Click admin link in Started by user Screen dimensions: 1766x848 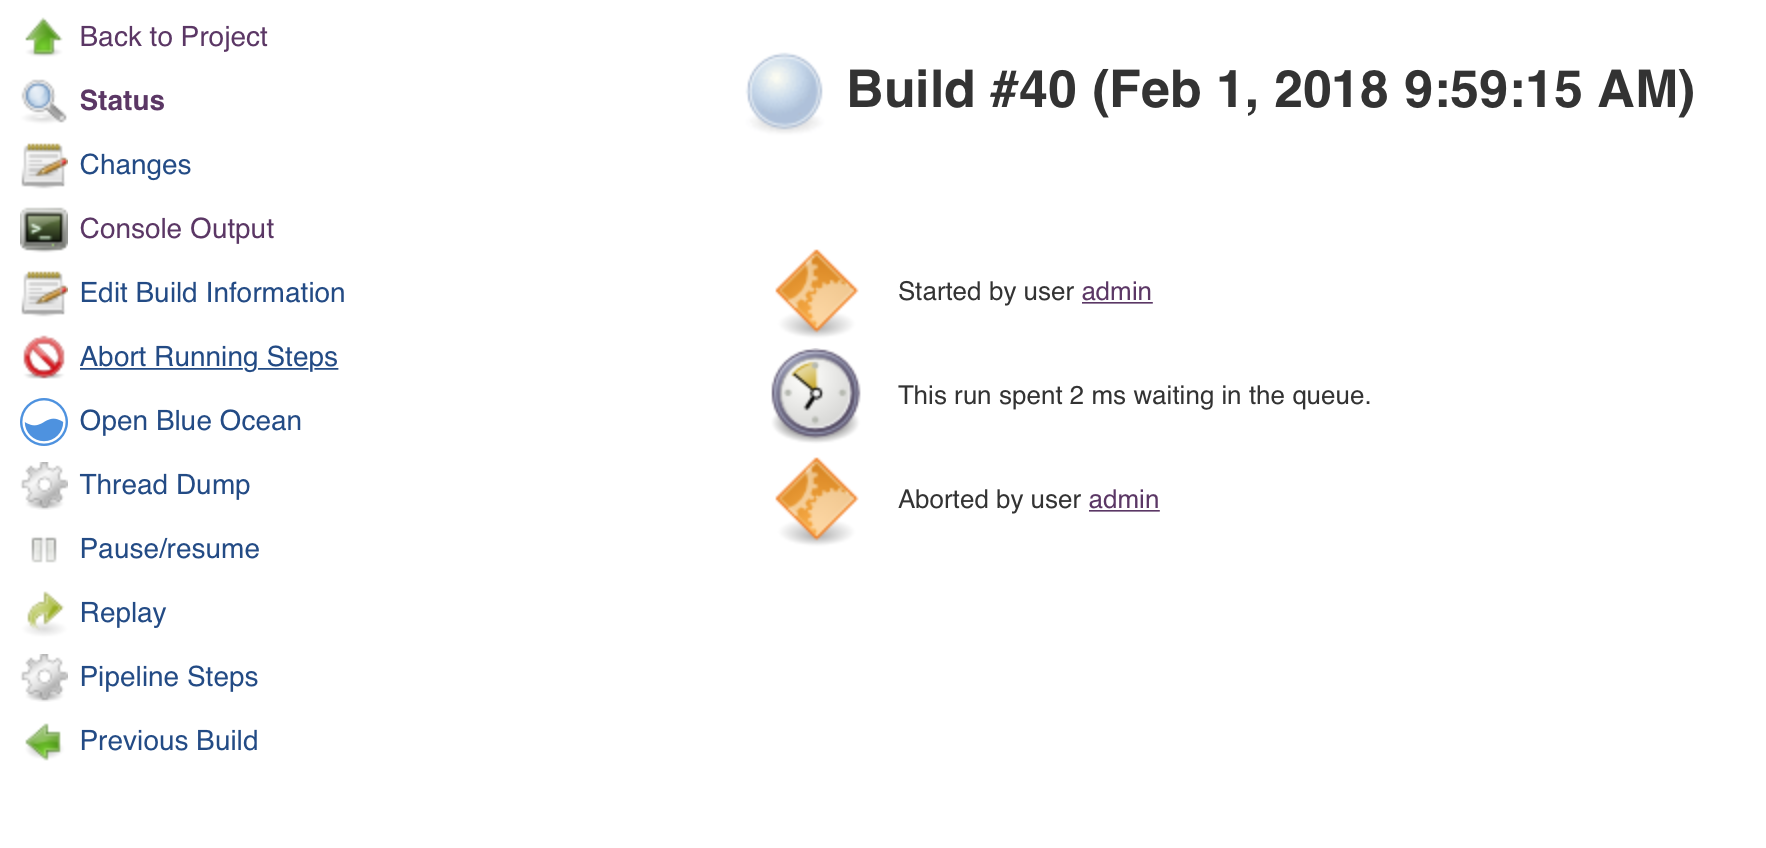click(1116, 291)
